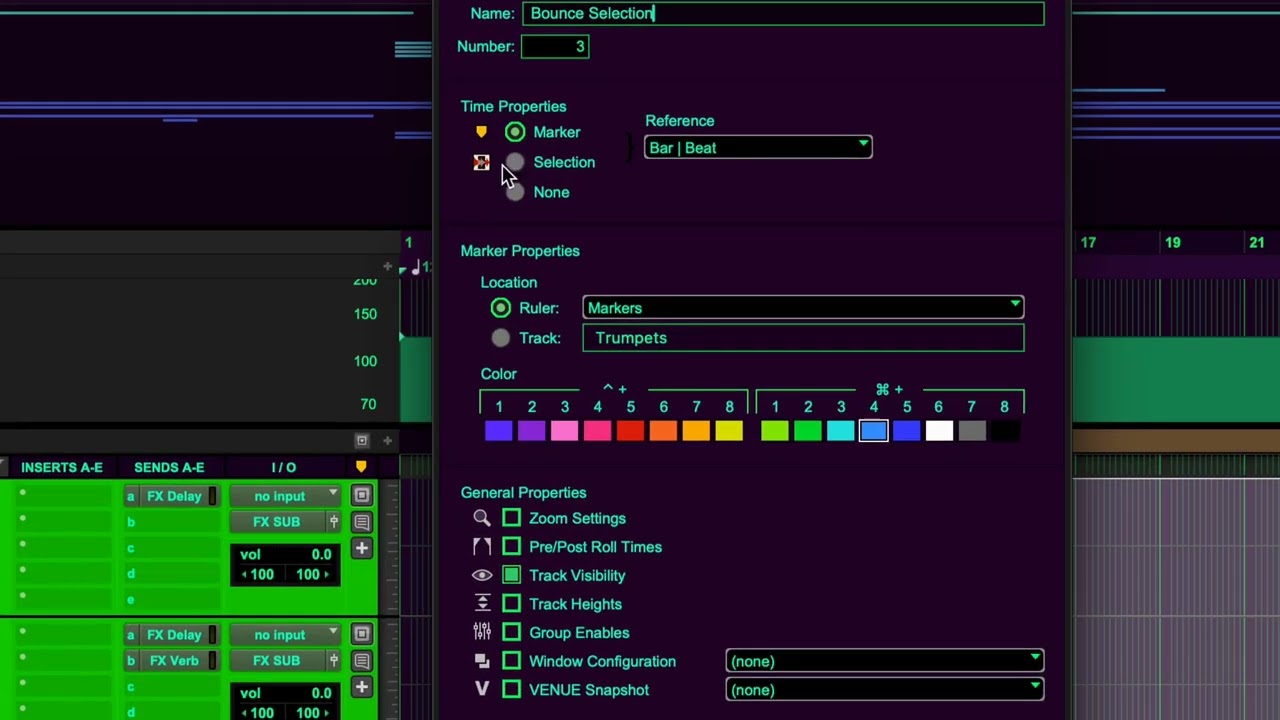
Task: Open the Reference Bar | Beat dropdown
Action: pyautogui.click(x=758, y=148)
